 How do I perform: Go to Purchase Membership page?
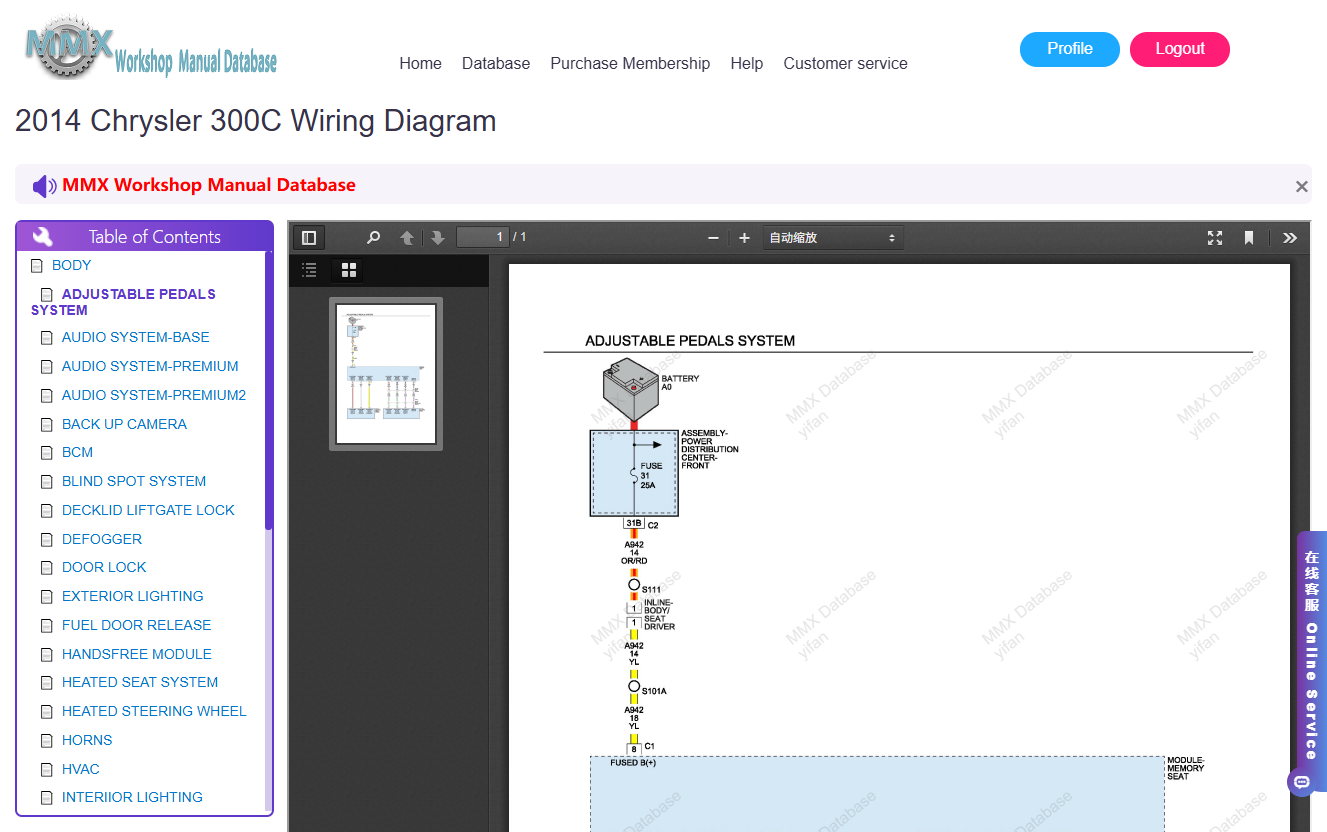pyautogui.click(x=630, y=63)
